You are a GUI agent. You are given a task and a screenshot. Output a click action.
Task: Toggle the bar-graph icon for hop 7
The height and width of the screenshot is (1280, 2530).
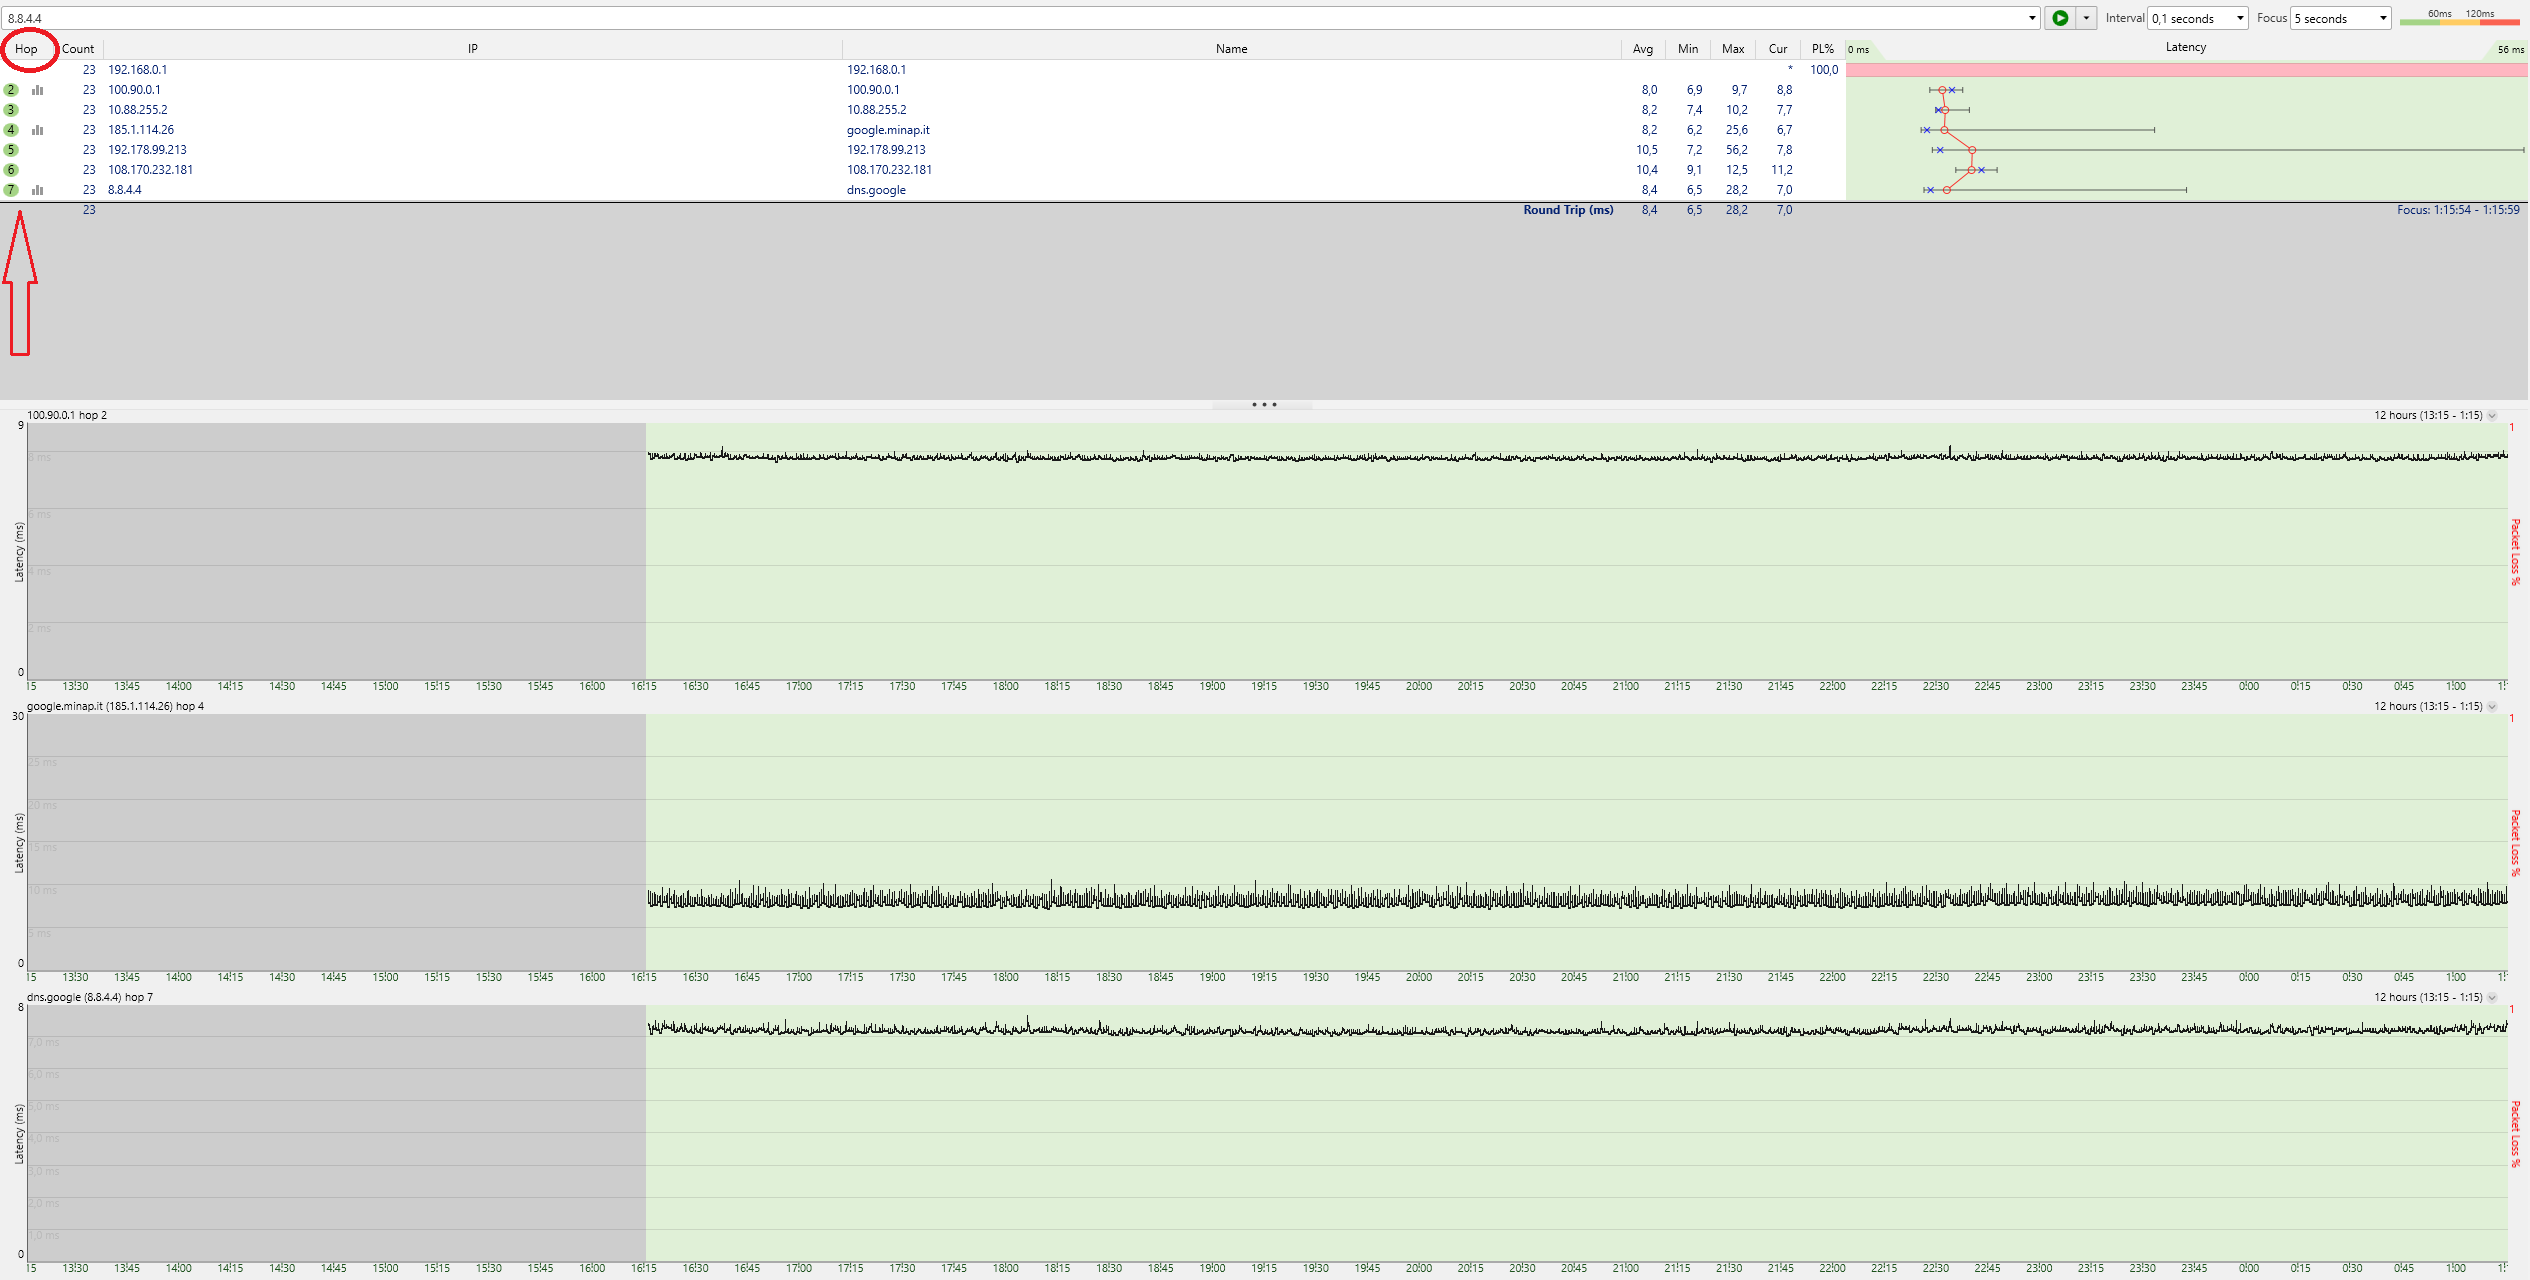pos(38,190)
